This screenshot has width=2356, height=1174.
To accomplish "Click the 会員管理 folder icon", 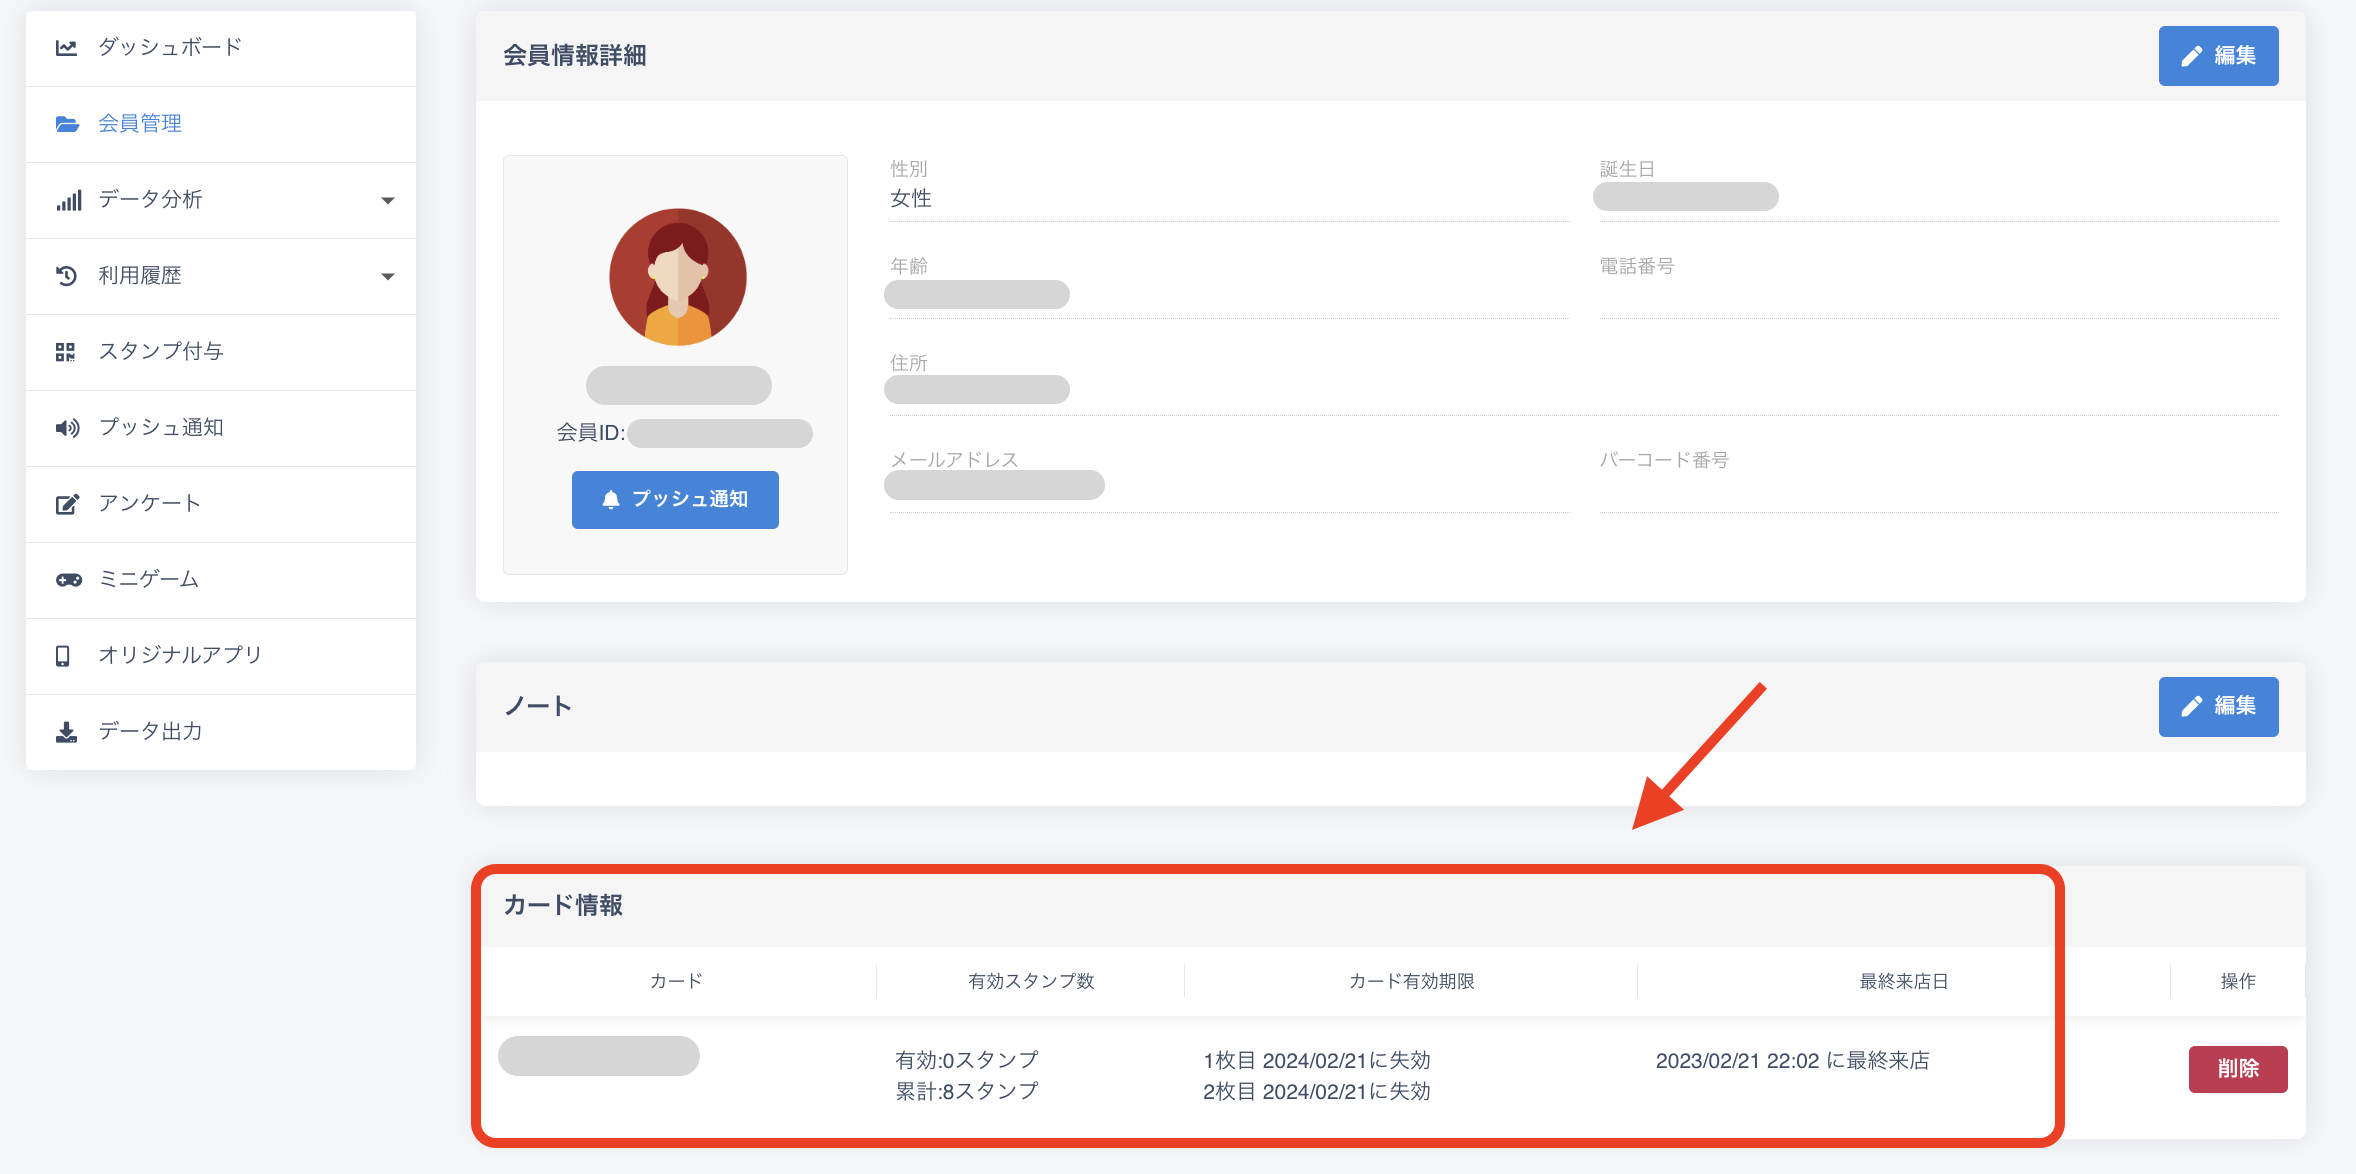I will [66, 124].
